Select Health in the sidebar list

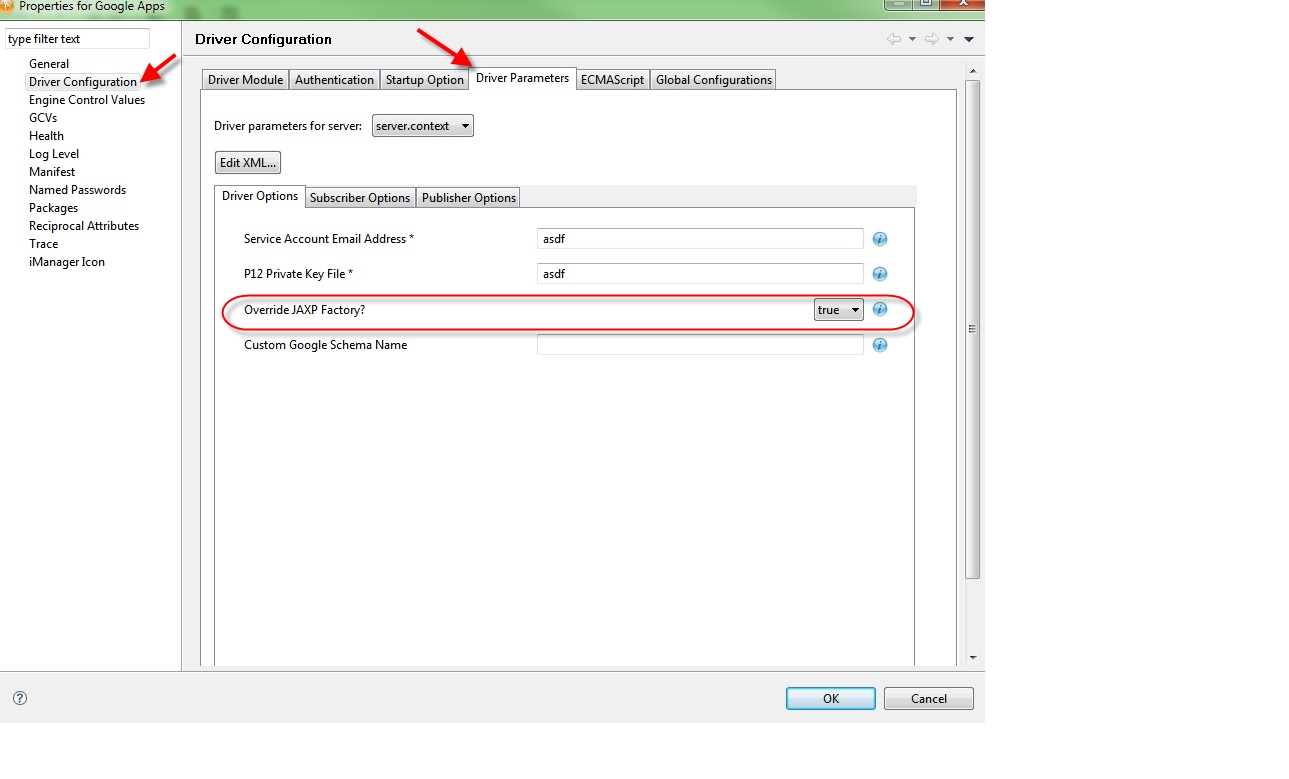point(46,136)
